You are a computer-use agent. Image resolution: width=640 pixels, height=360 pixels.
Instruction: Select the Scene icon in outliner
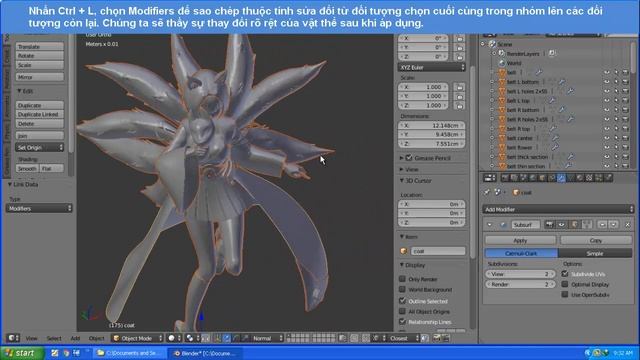click(493, 44)
